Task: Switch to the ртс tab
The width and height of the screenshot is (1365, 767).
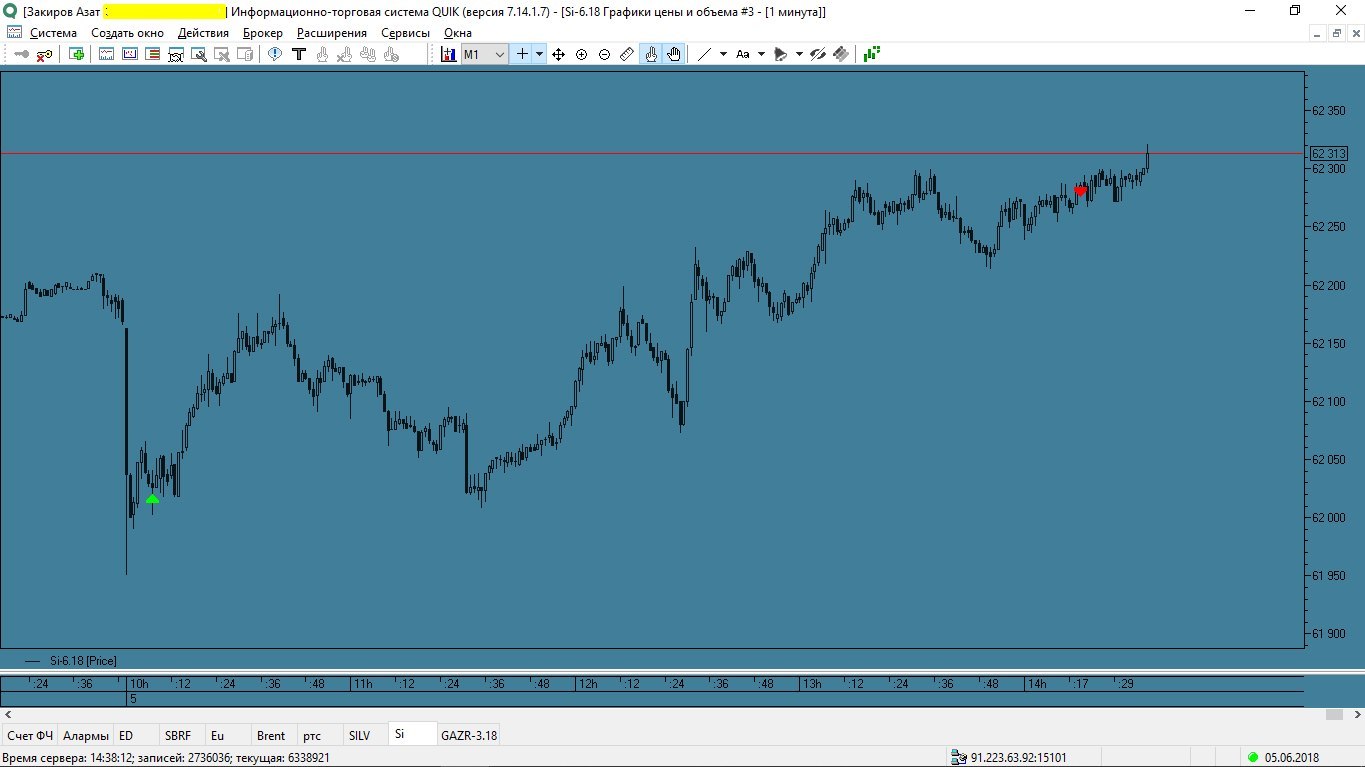Action: [321, 735]
